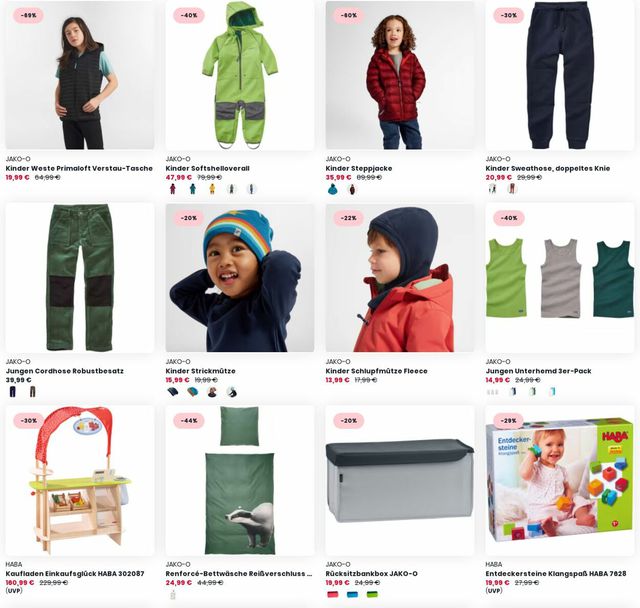Click the three undershirts product image
Viewport: 640px width, 608px height.
tap(560, 278)
